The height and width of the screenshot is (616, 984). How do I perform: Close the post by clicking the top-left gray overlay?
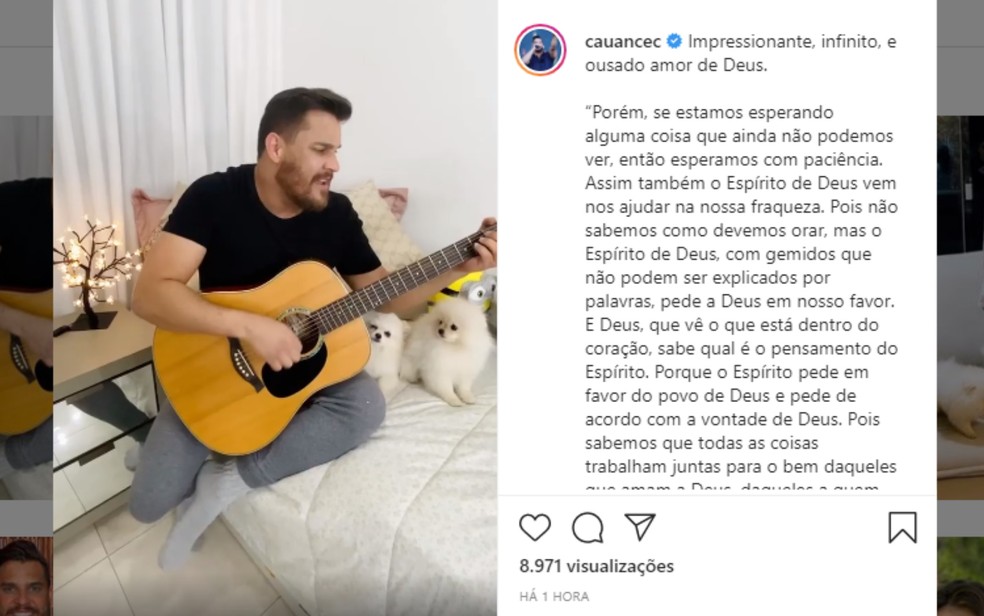[x=26, y=23]
